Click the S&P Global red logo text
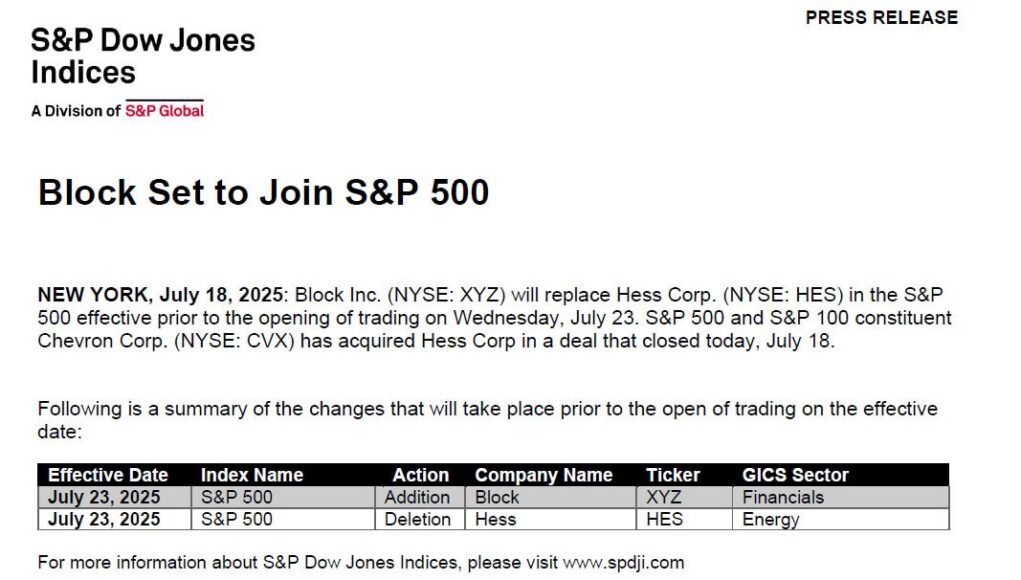Image resolution: width=1021 pixels, height=580 pixels. [x=164, y=110]
